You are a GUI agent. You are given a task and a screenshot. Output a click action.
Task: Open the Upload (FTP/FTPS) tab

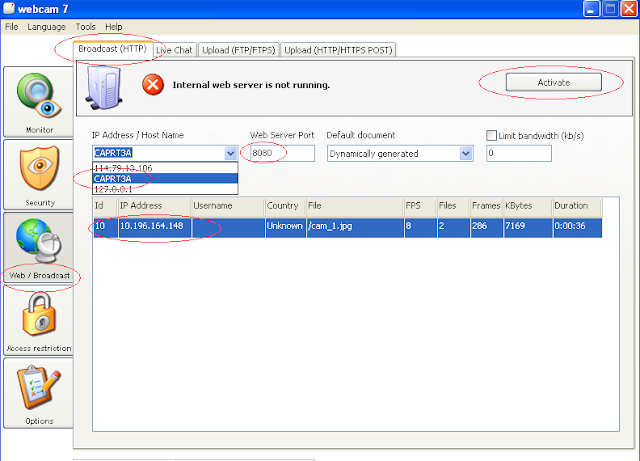pyautogui.click(x=239, y=50)
